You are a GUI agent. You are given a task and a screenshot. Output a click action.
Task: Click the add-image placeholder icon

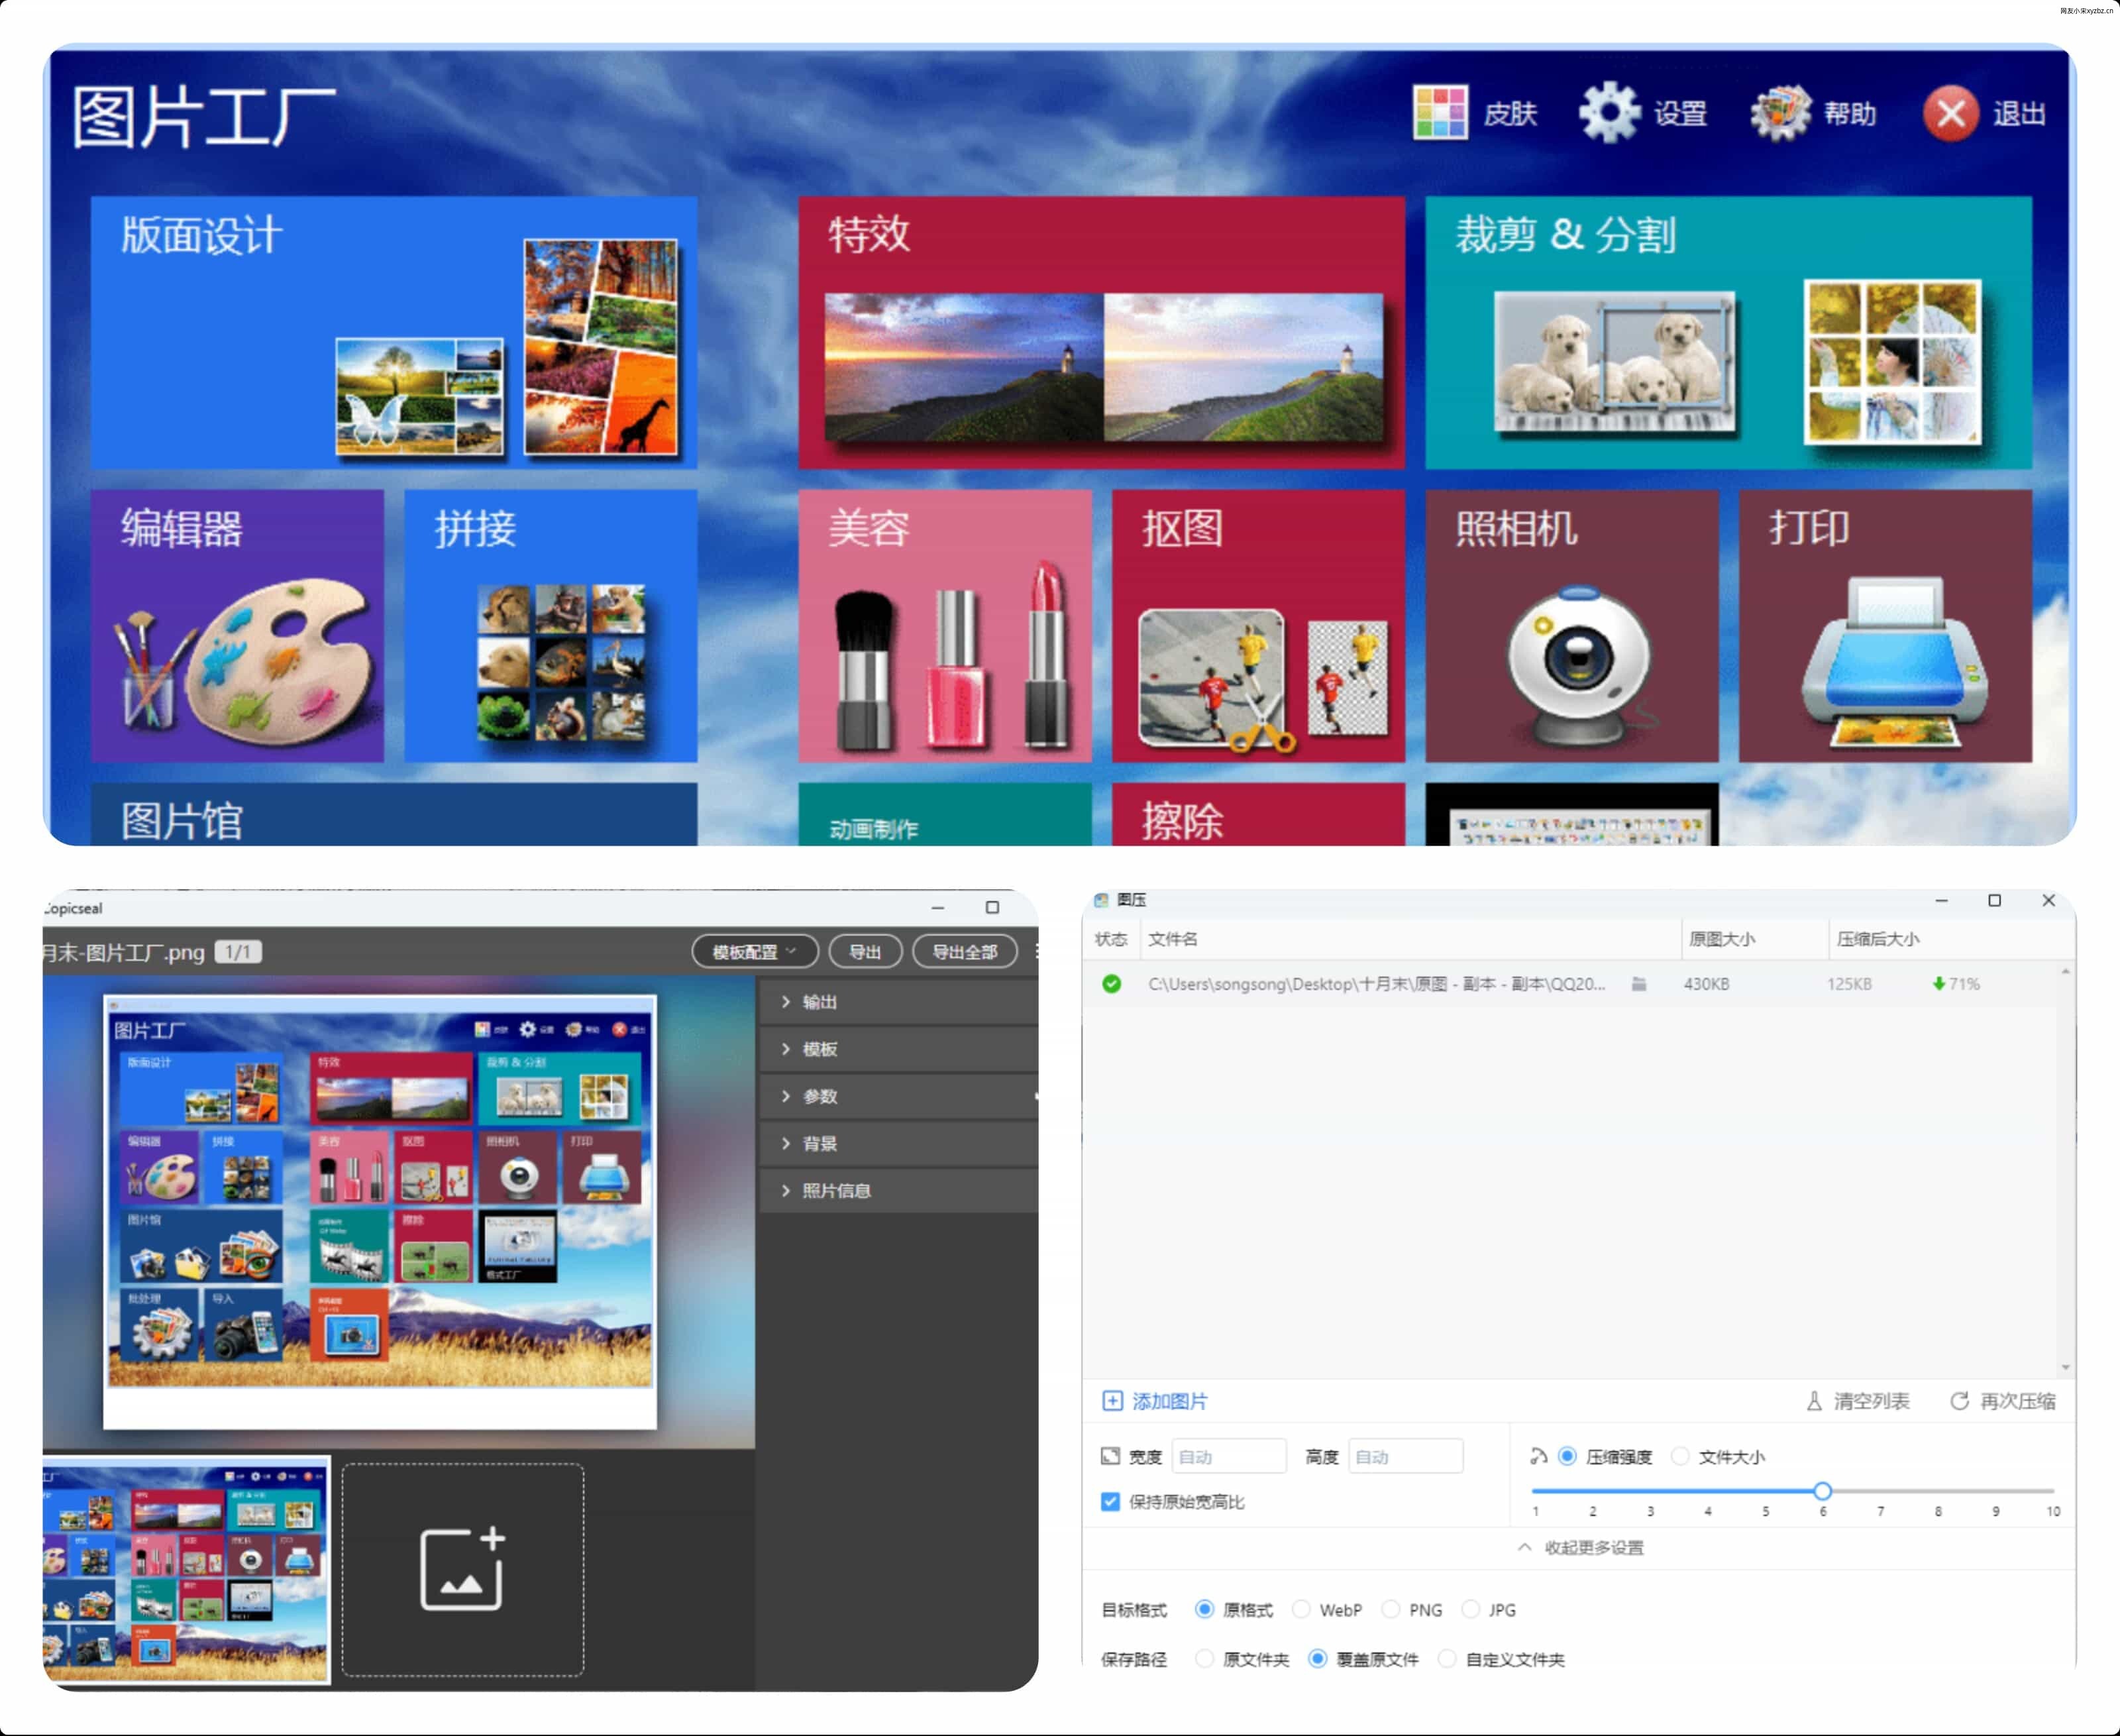(x=463, y=1569)
